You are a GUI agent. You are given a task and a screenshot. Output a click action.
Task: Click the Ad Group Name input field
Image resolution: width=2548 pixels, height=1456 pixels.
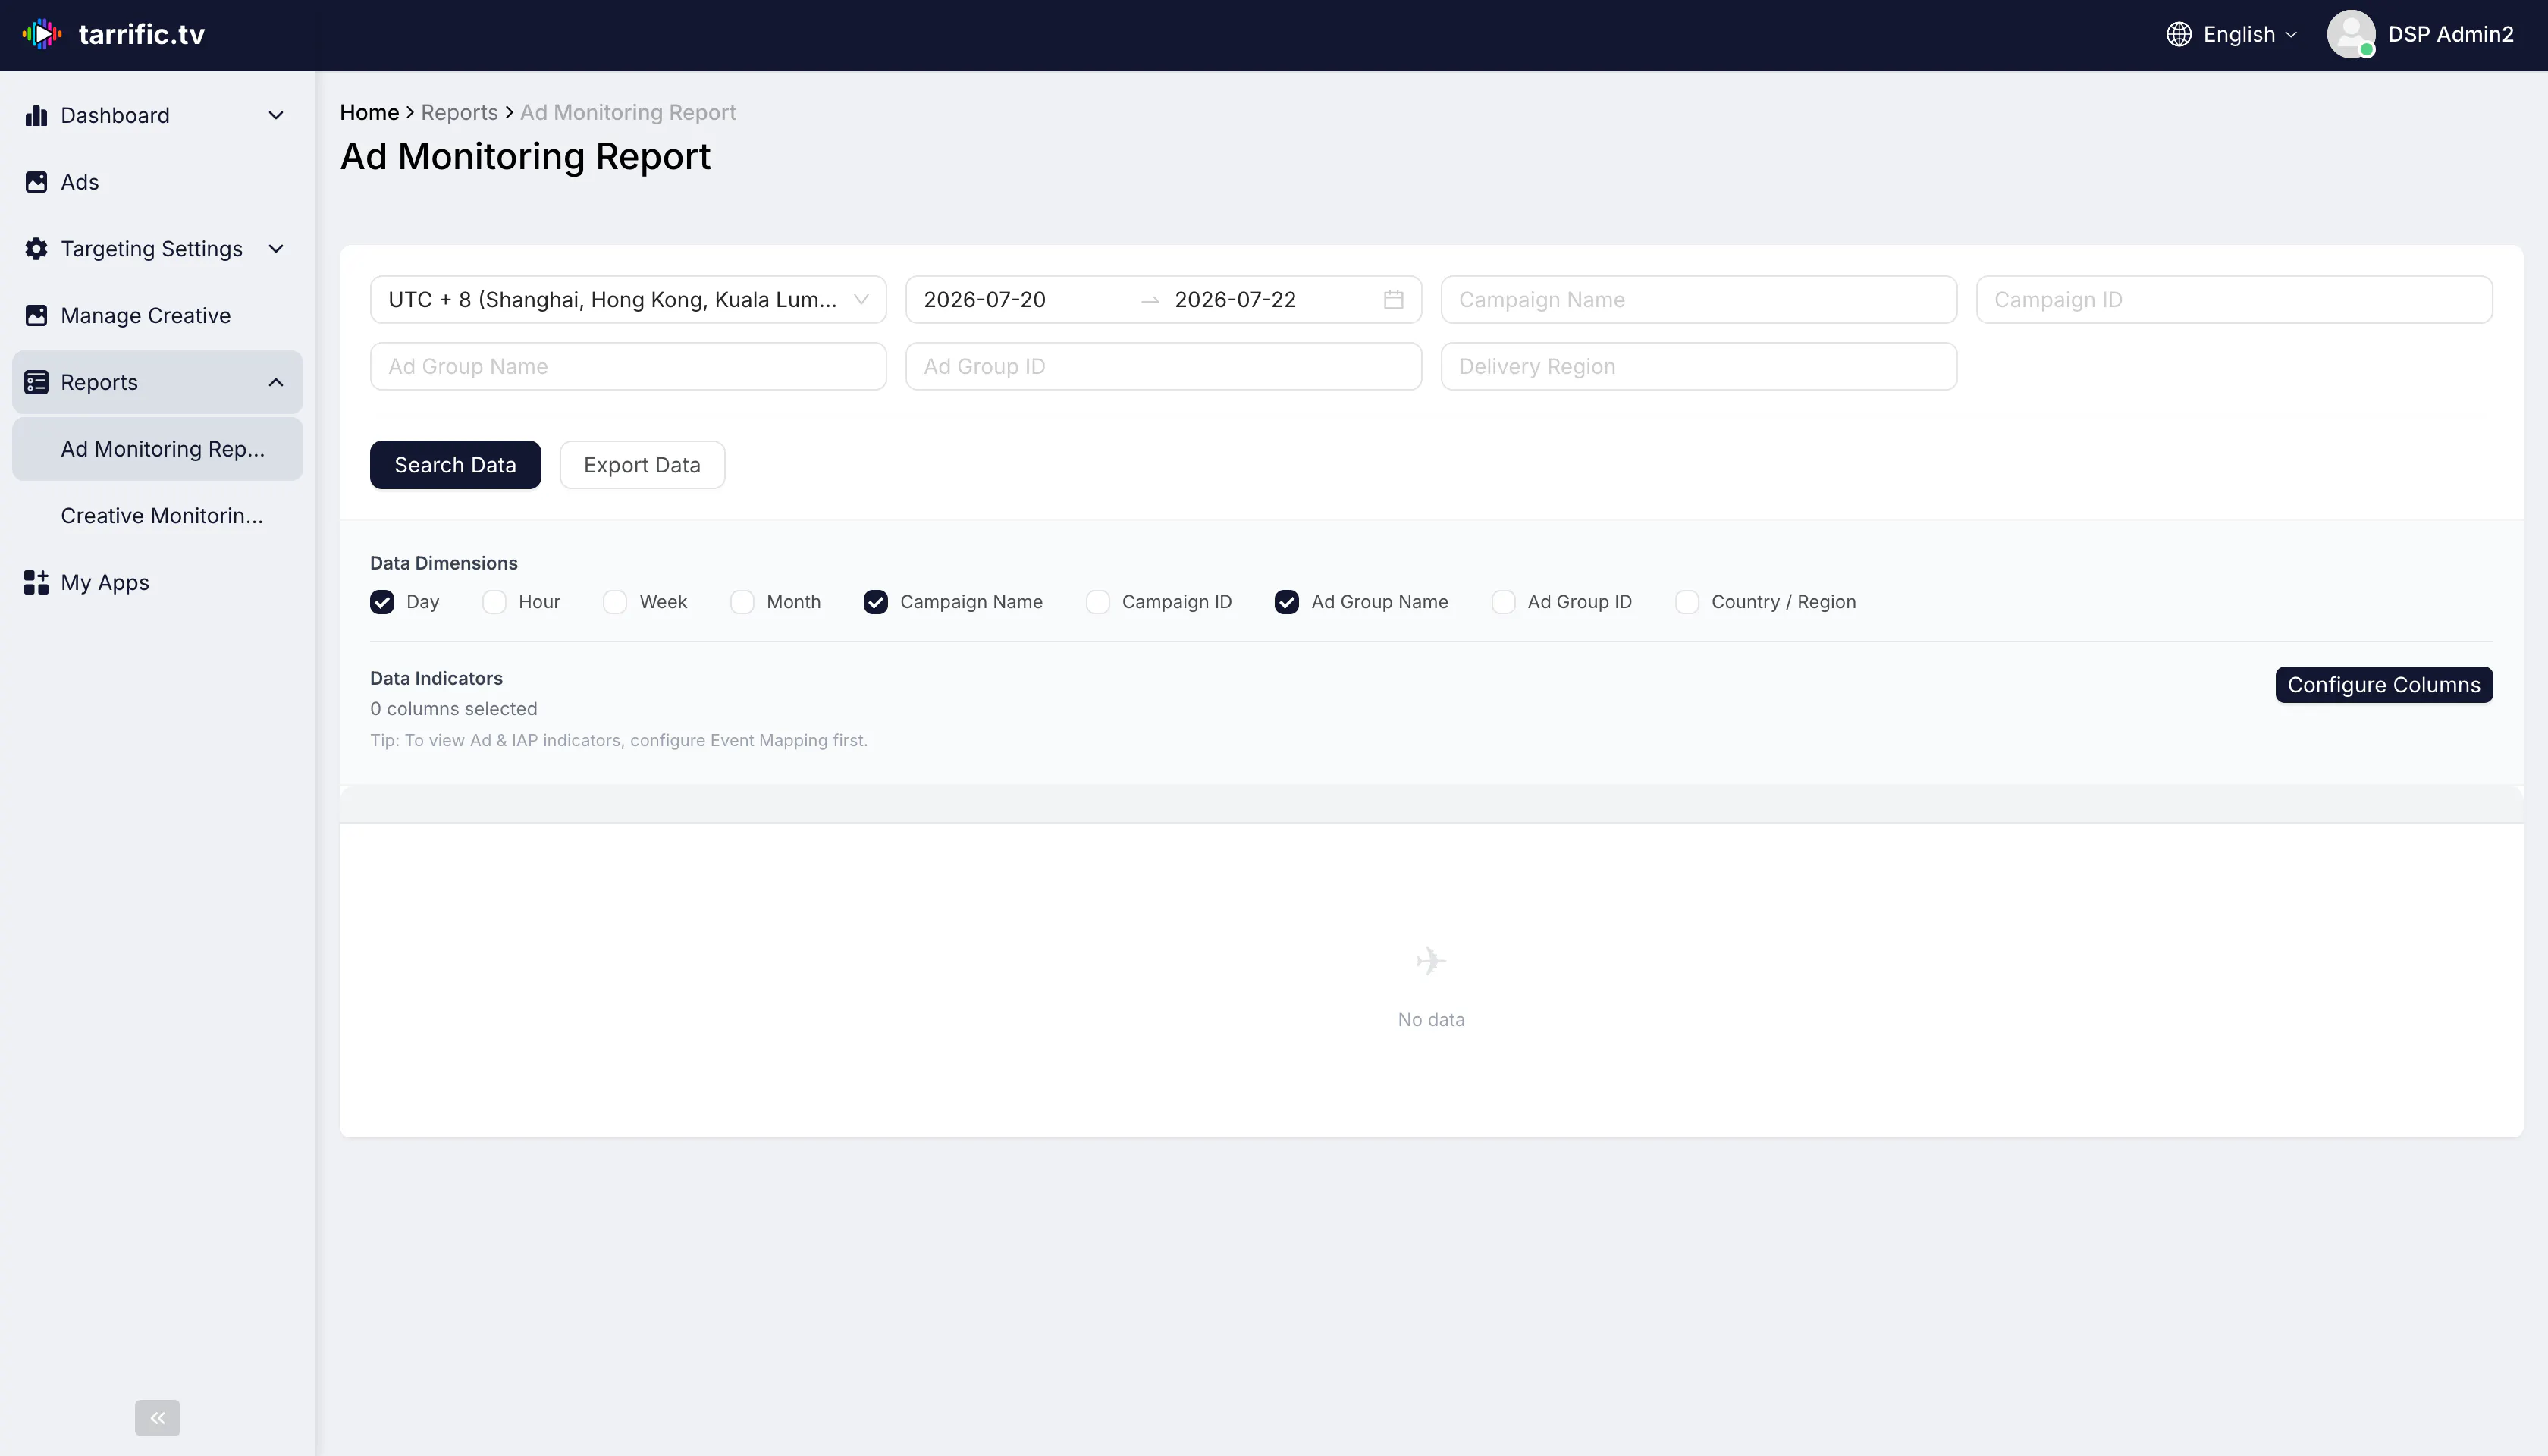[628, 367]
